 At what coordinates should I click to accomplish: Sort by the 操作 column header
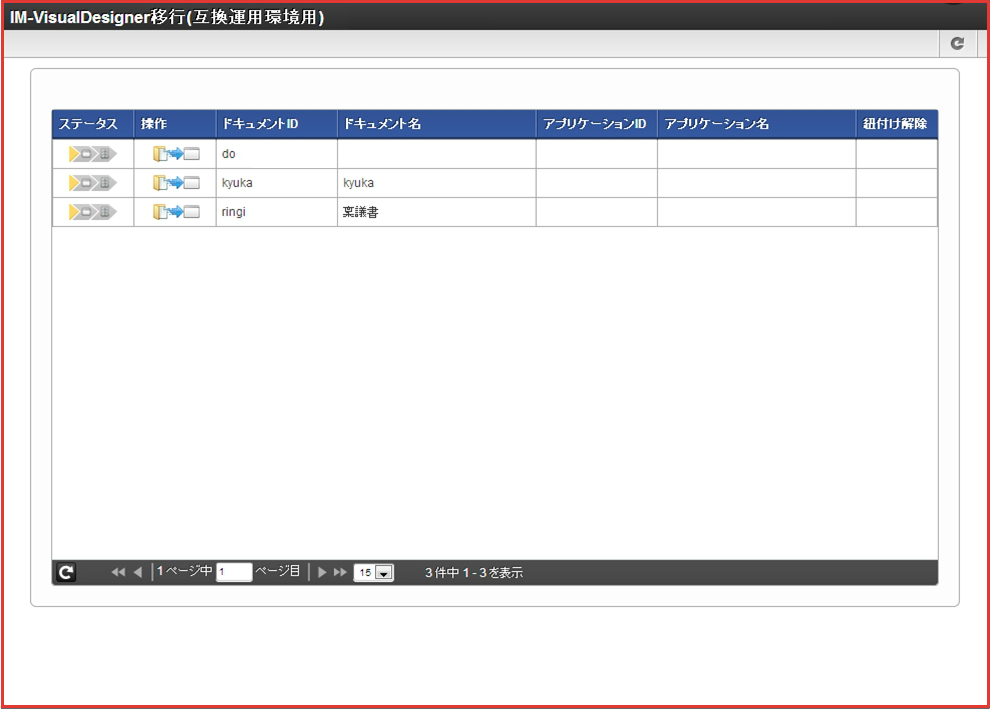tap(175, 124)
